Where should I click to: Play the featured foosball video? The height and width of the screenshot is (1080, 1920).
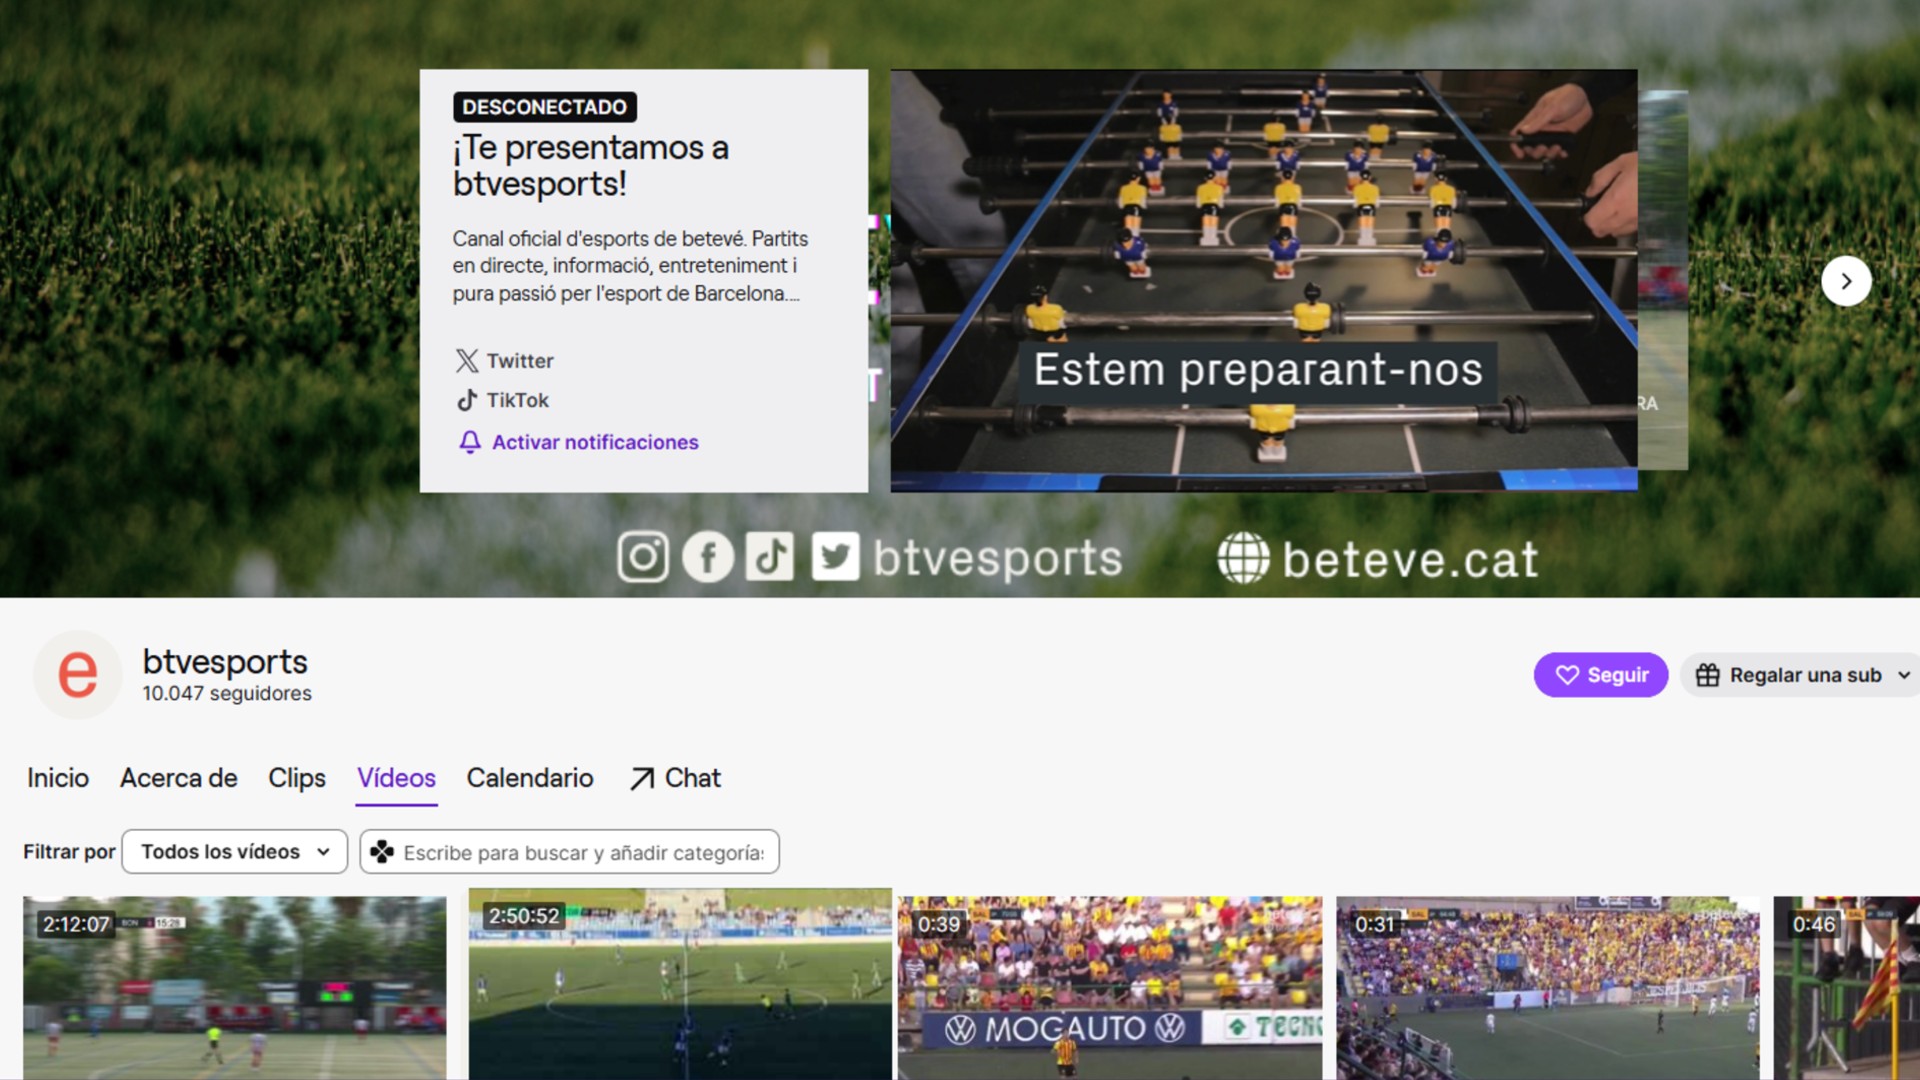[x=1264, y=280]
